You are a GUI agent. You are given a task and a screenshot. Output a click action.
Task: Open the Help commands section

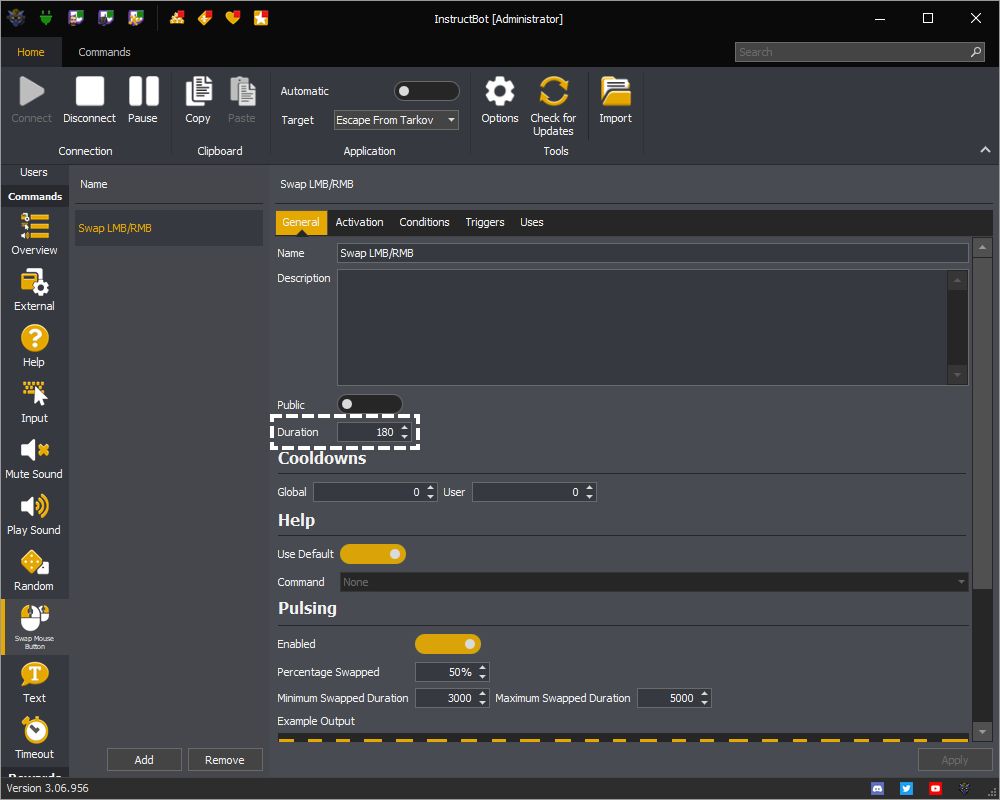tap(34, 346)
